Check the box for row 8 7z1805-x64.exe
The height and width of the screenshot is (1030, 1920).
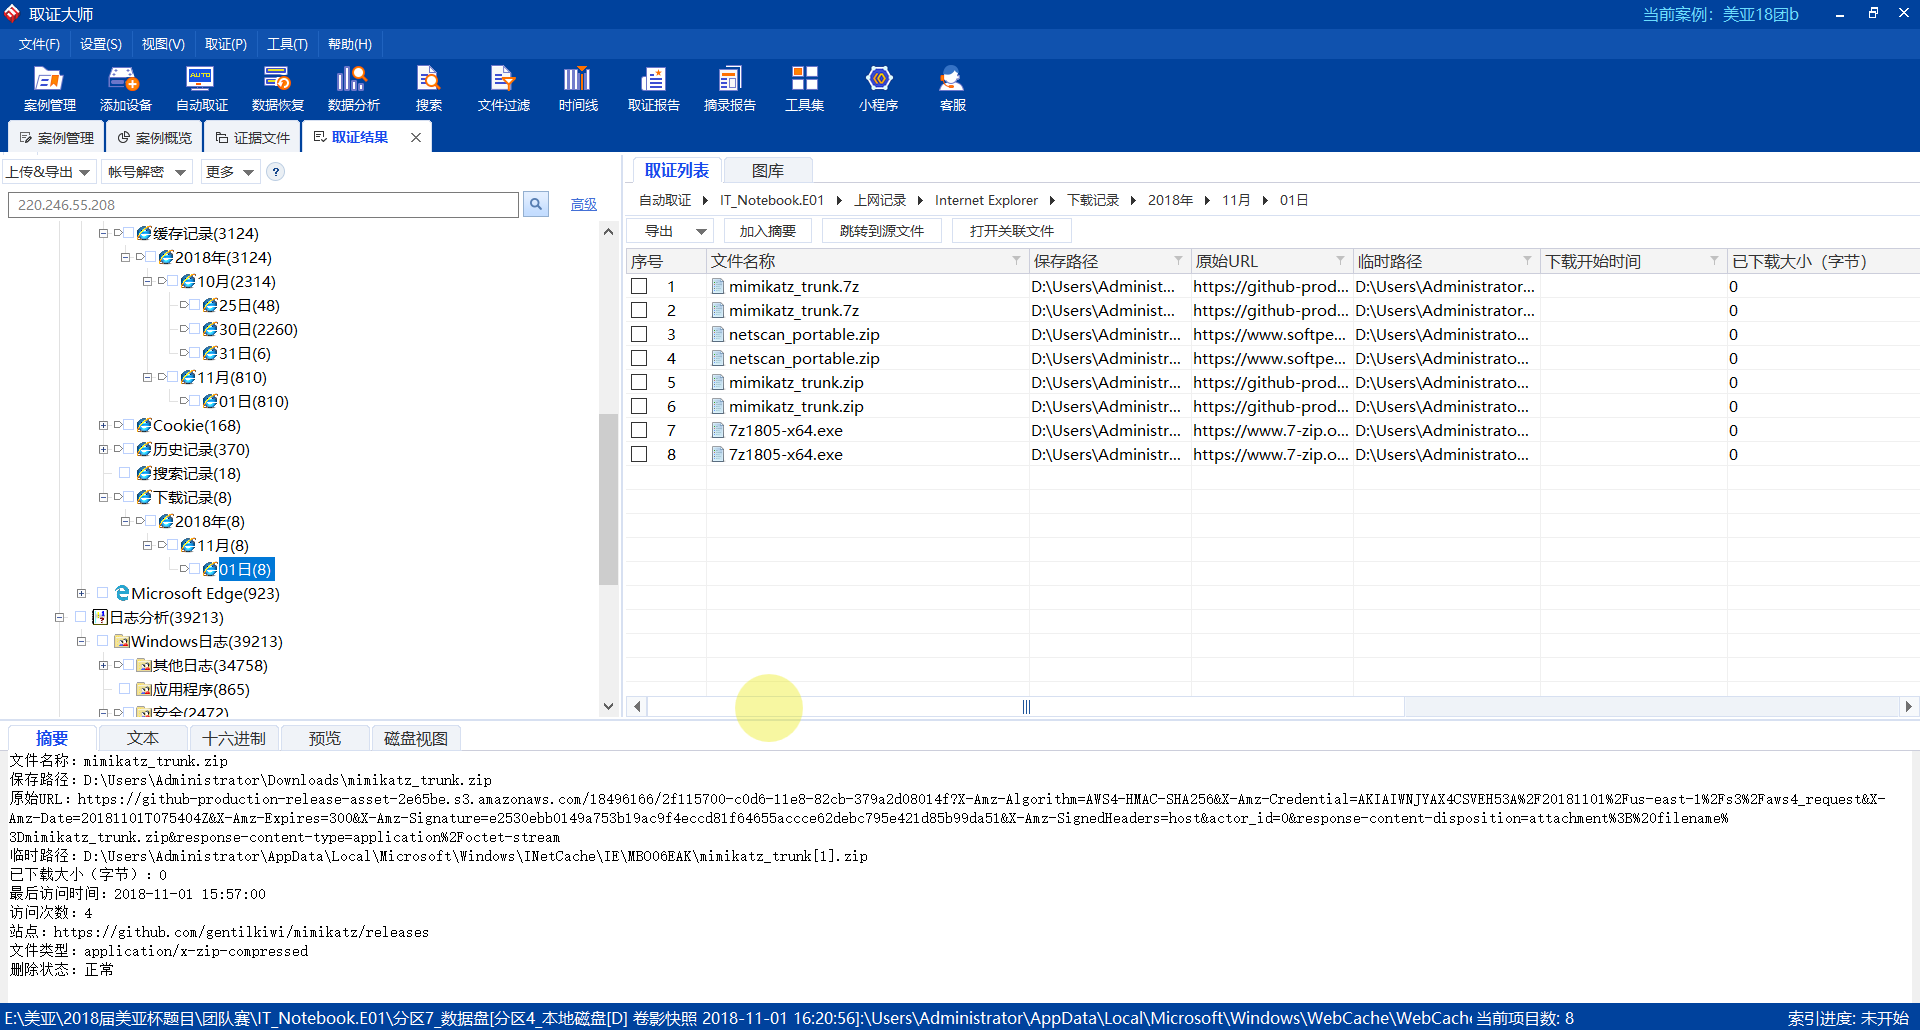click(x=639, y=454)
